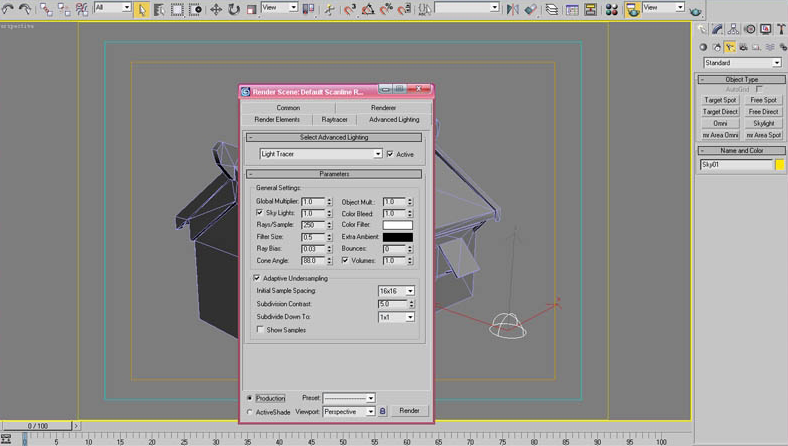This screenshot has width=788, height=446.
Task: Choose the Rectangular Selection Region tool
Action: coord(177,10)
